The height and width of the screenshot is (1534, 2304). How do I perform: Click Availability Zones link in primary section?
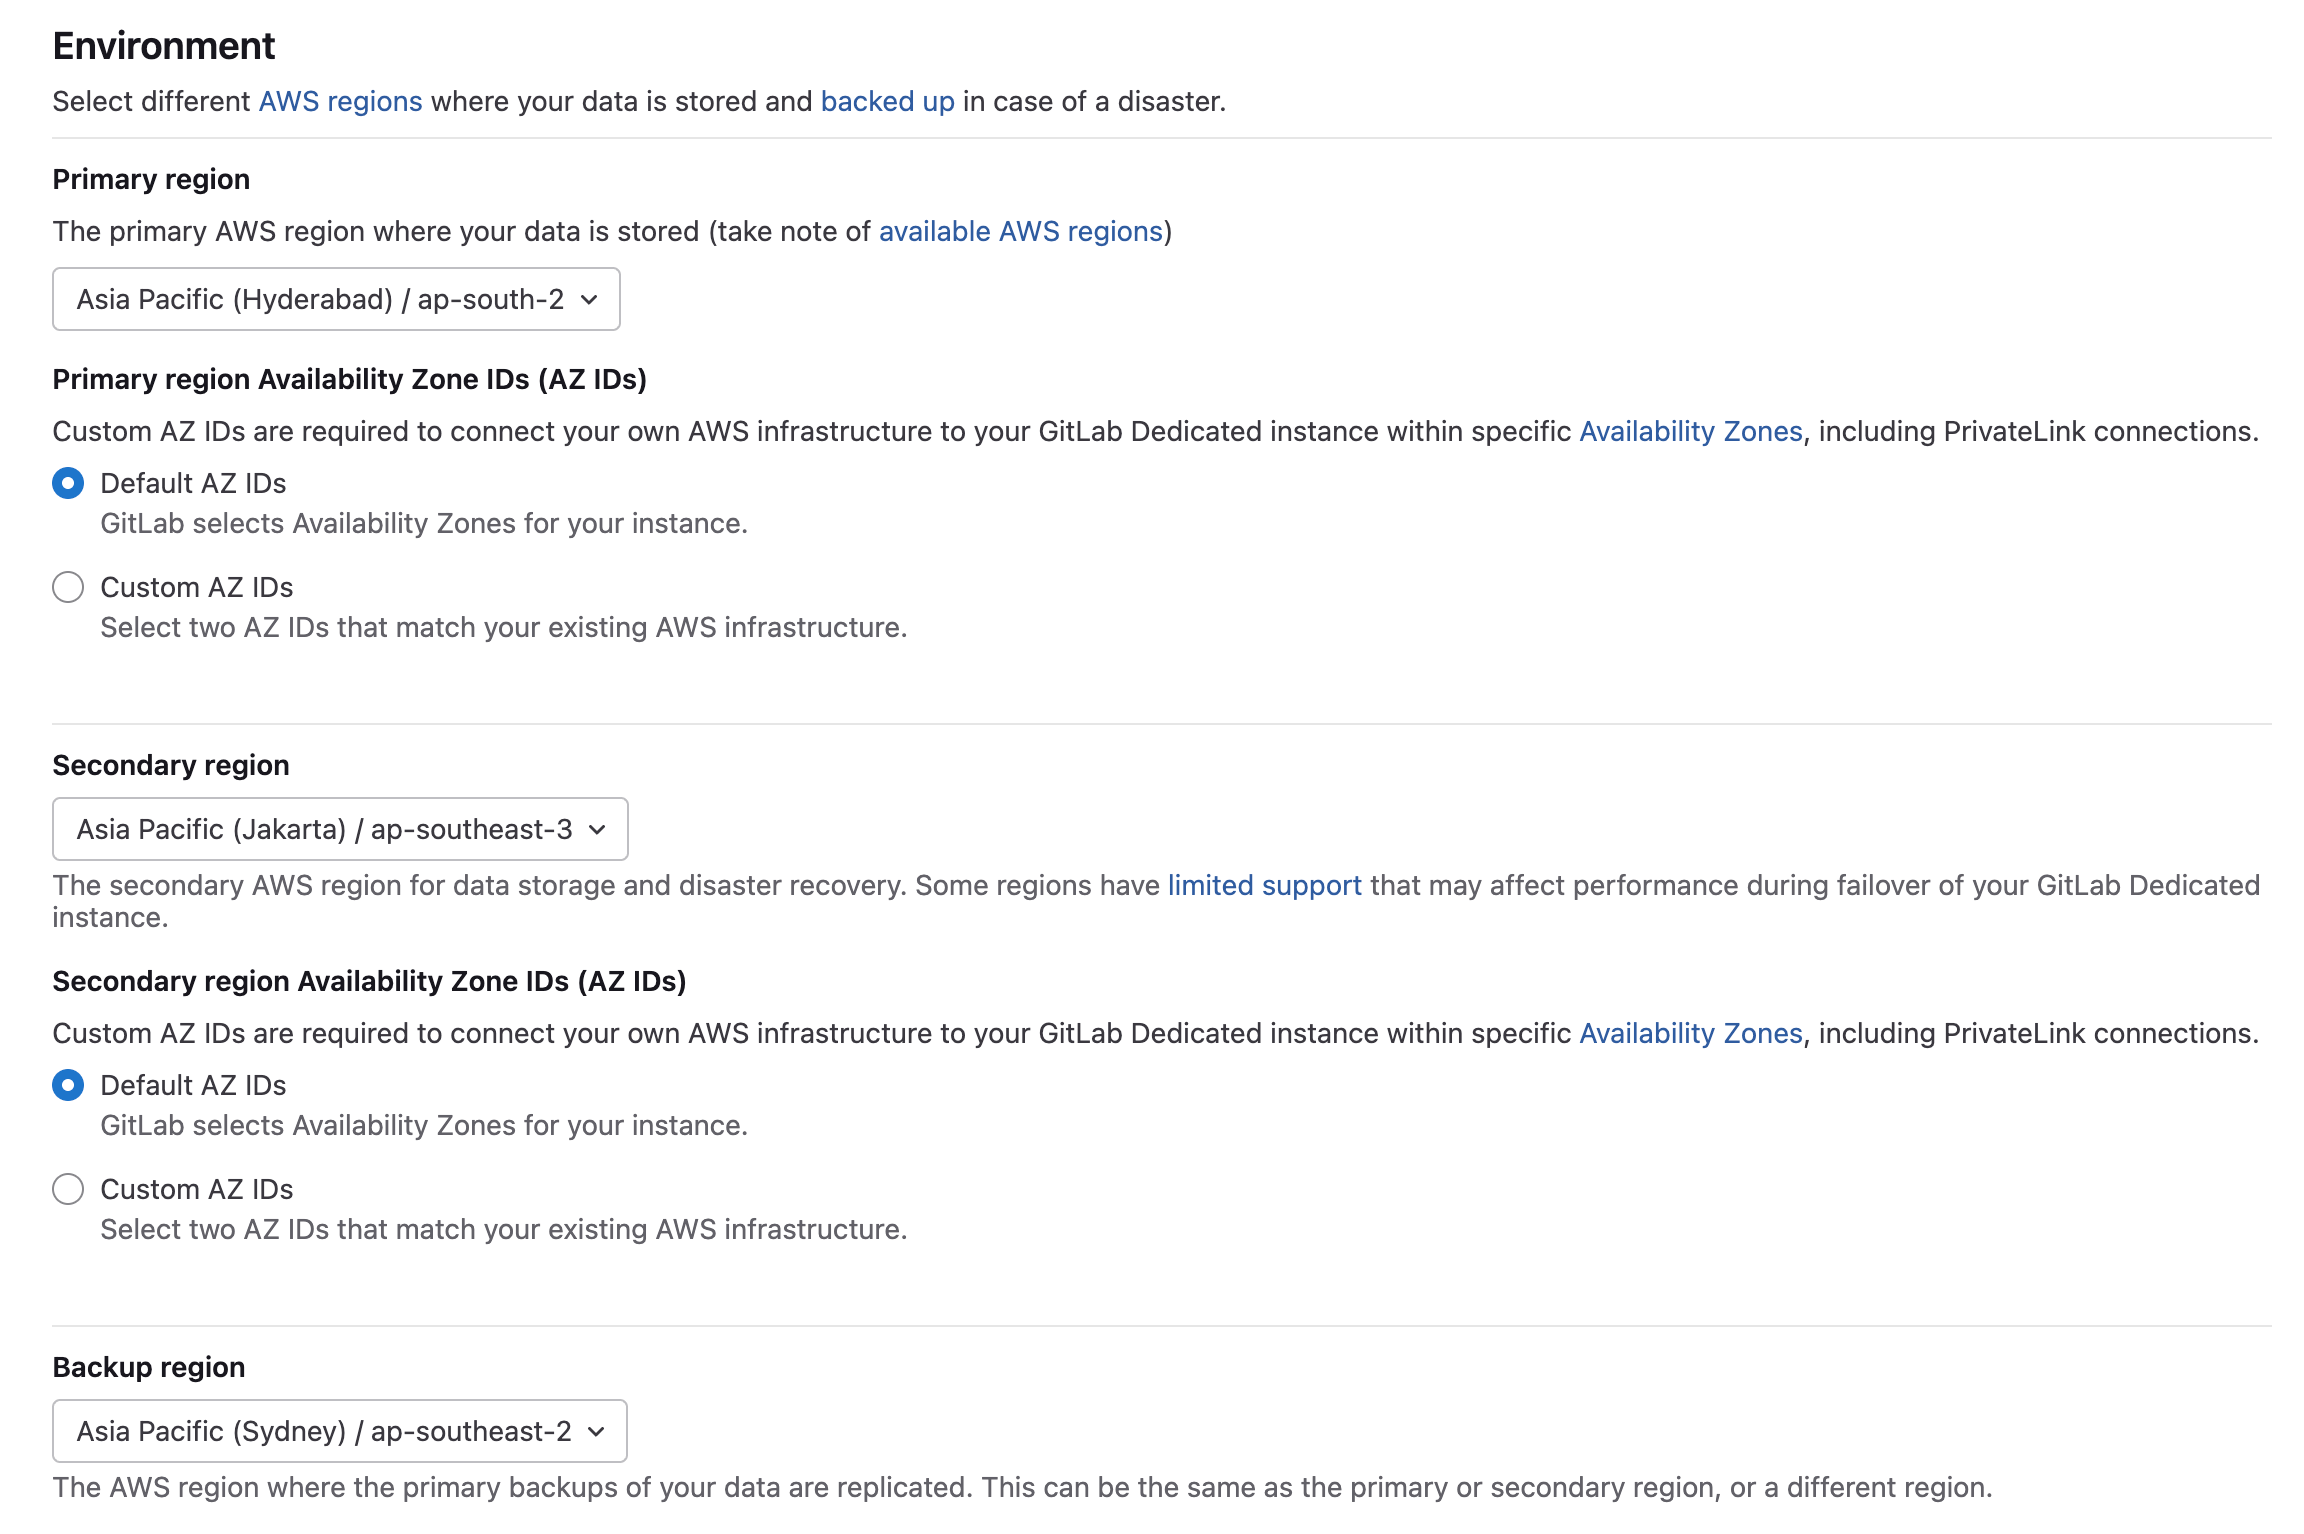[x=1688, y=431]
